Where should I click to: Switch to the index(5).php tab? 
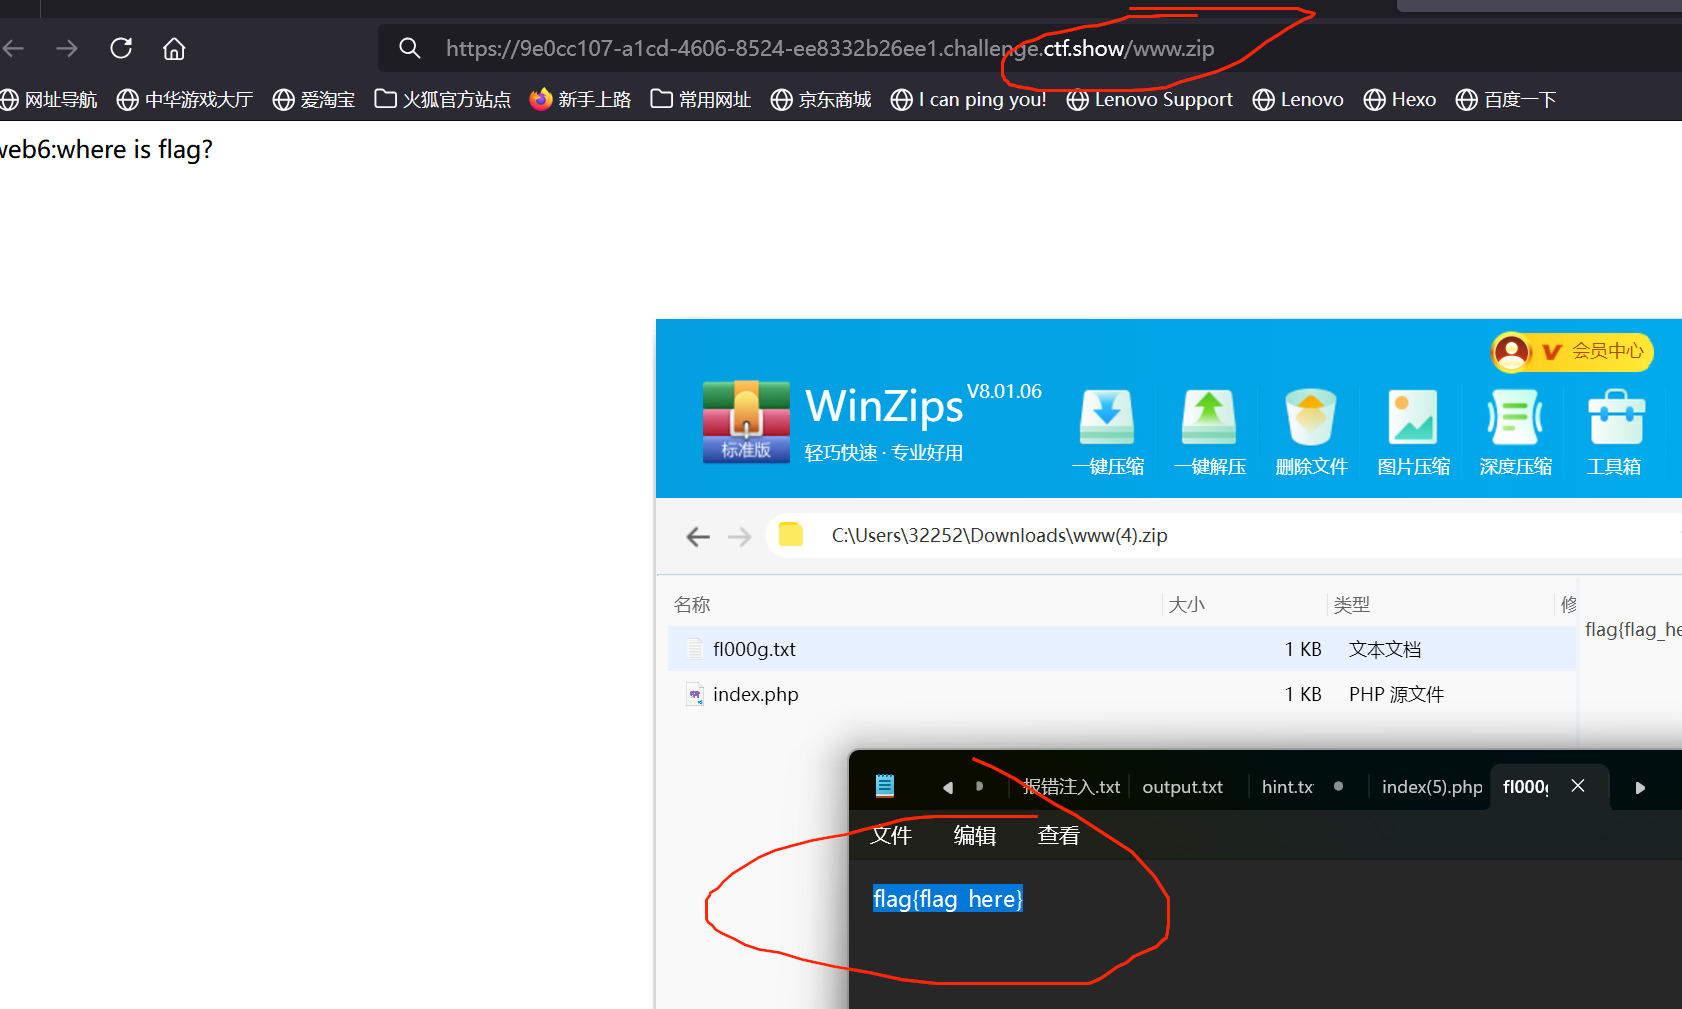coord(1431,787)
